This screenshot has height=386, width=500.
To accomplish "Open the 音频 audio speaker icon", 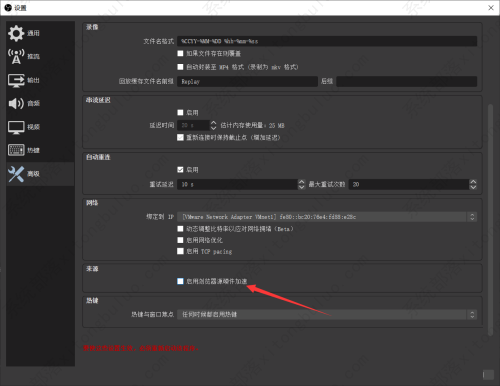I will click(16, 103).
